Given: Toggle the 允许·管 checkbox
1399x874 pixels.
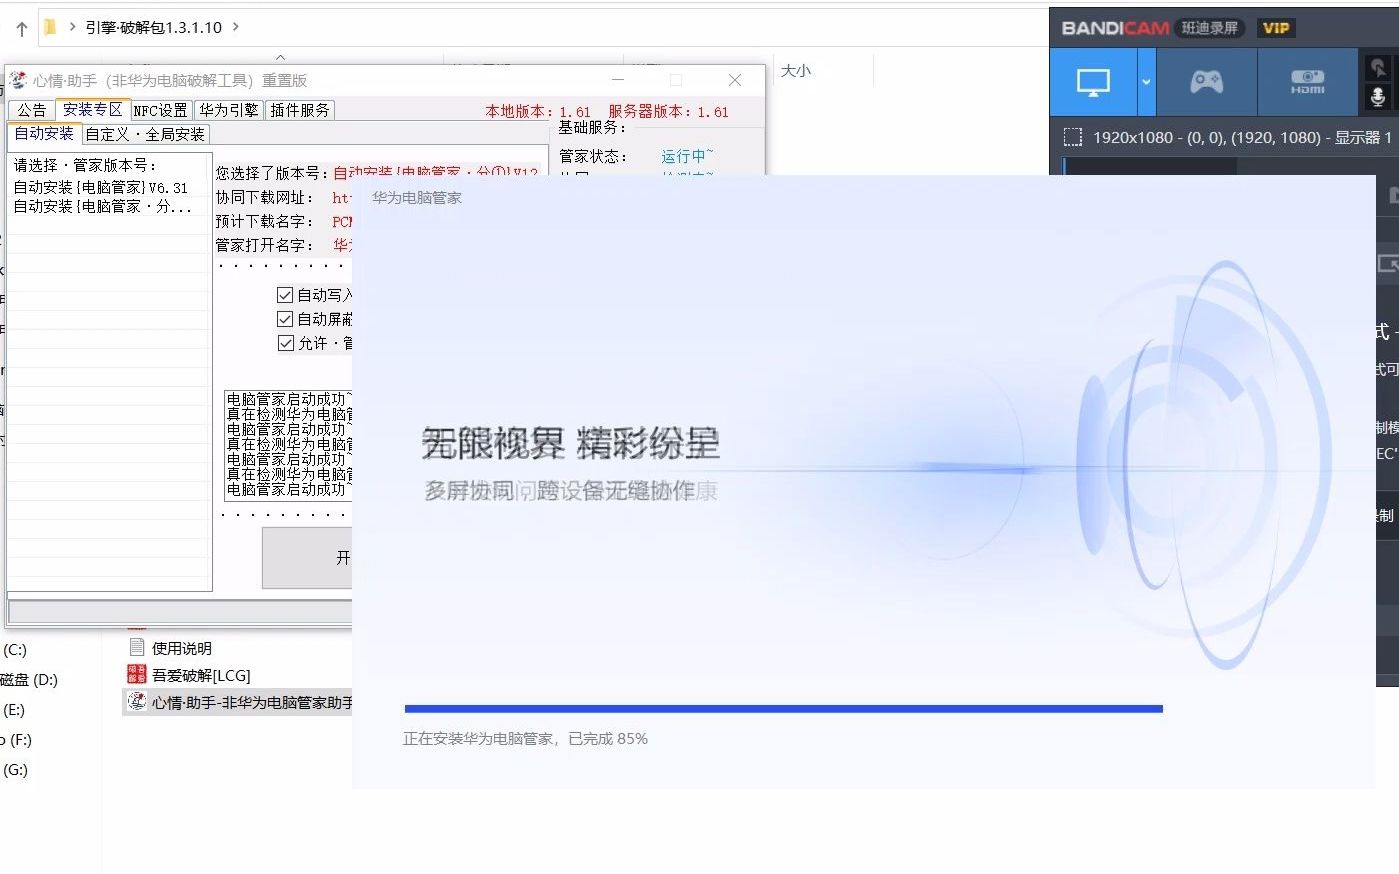Looking at the screenshot, I should (285, 343).
